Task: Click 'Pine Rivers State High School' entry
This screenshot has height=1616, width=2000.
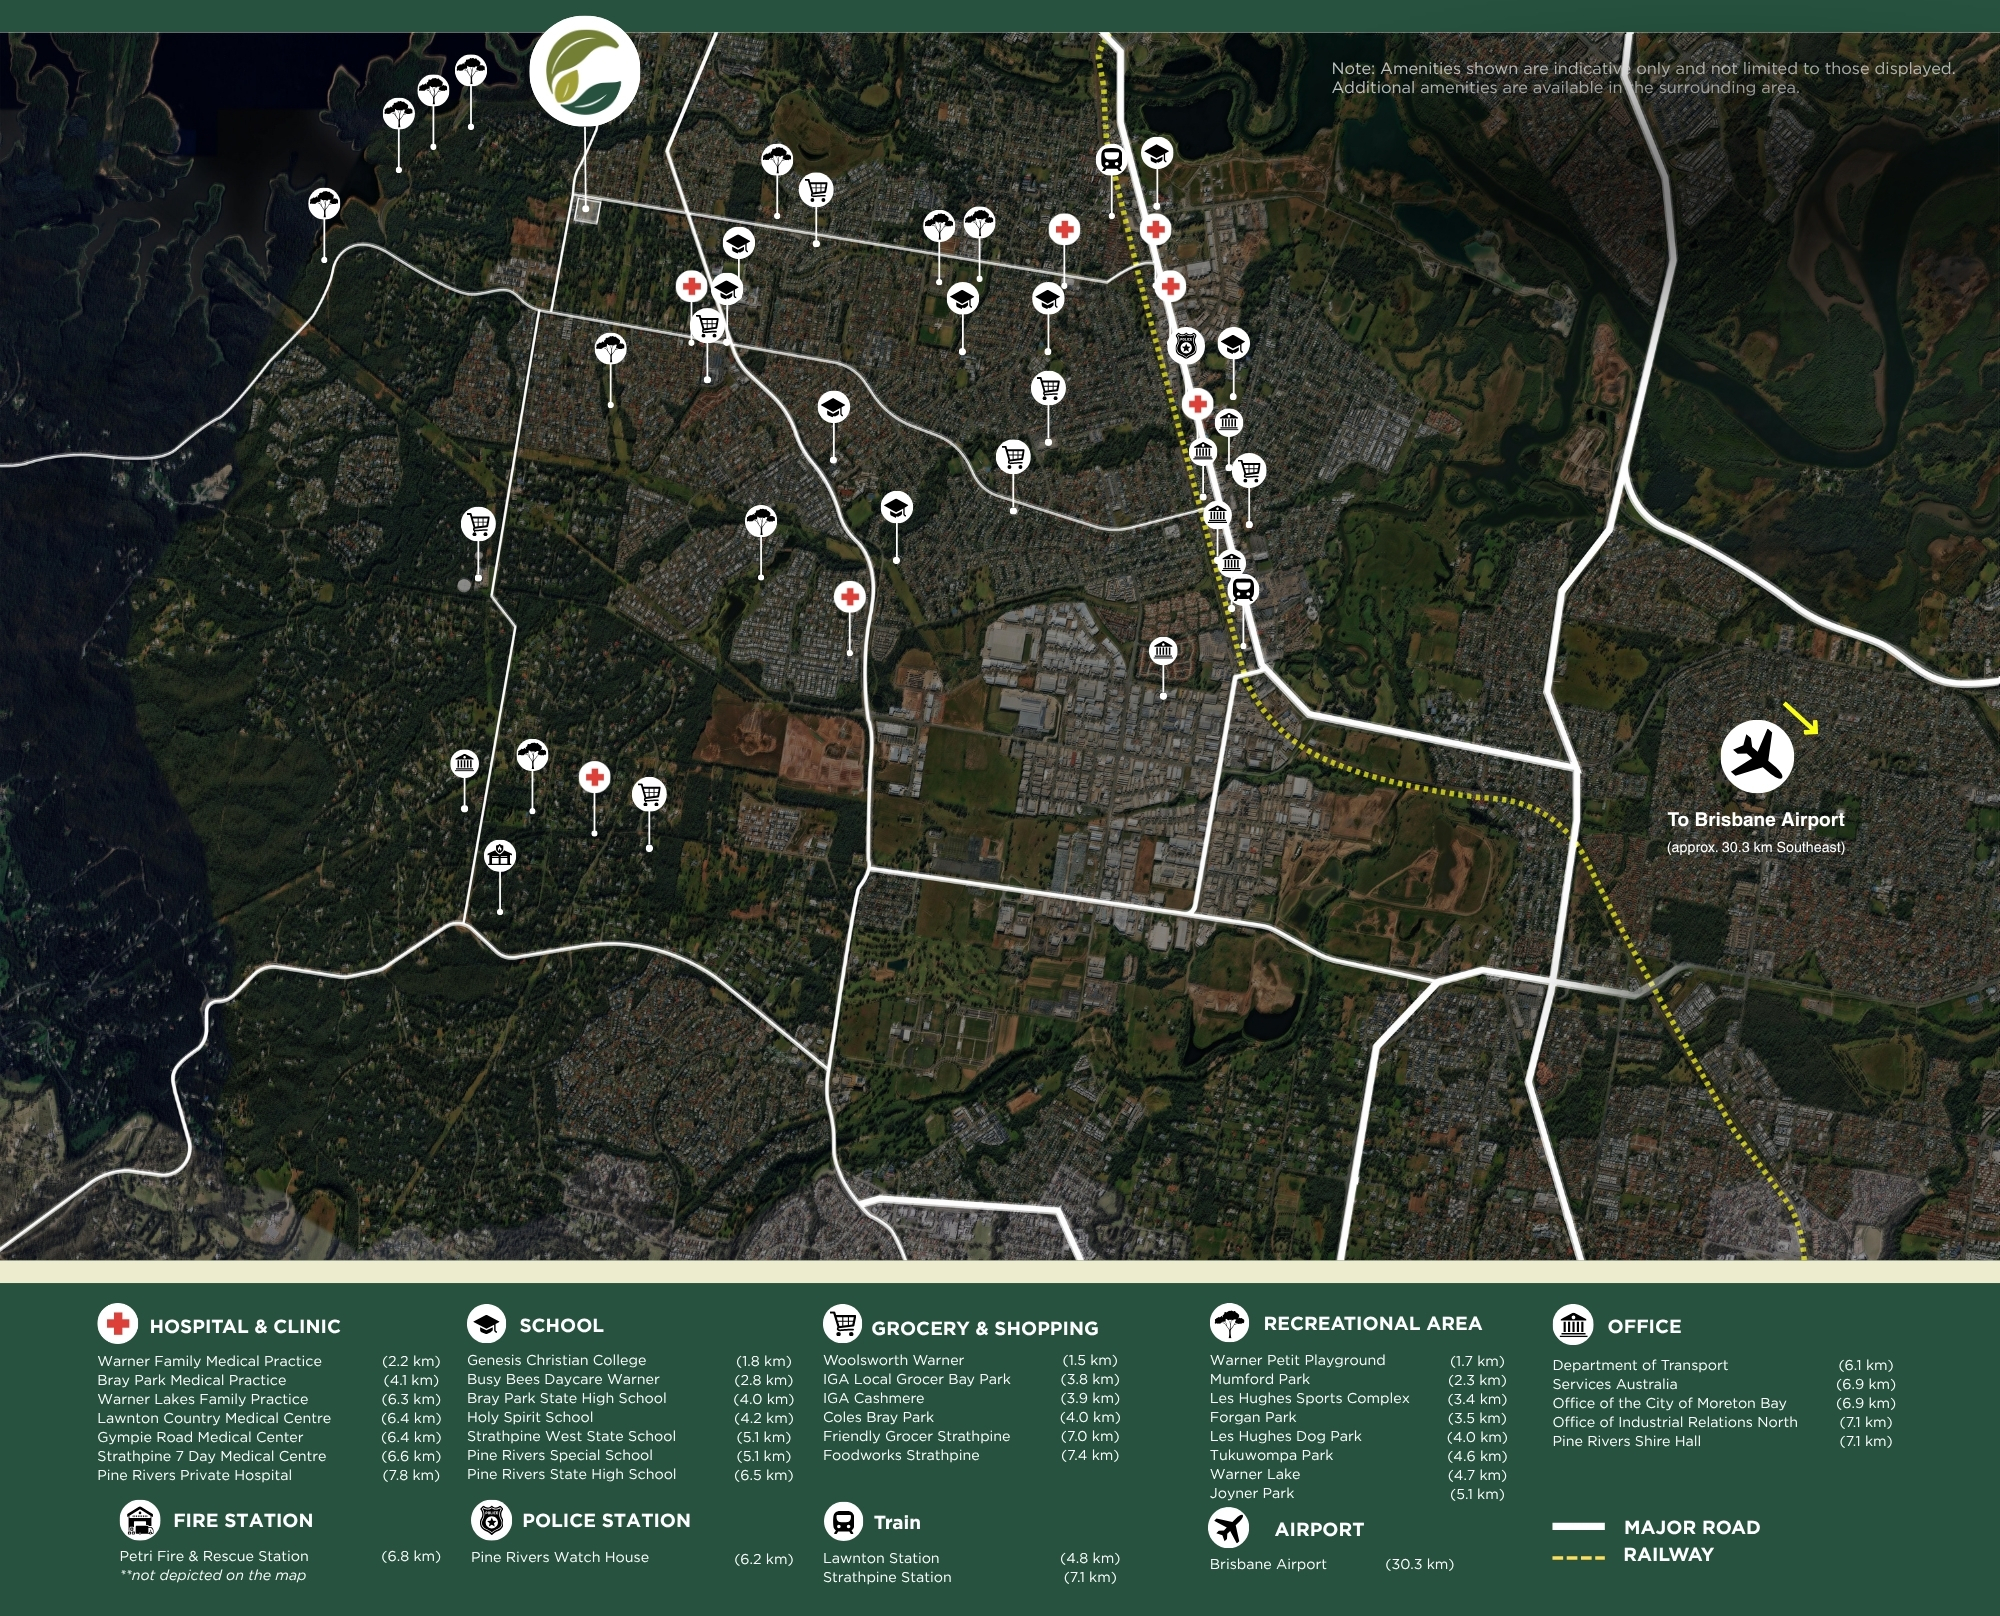Action: pos(571,1474)
